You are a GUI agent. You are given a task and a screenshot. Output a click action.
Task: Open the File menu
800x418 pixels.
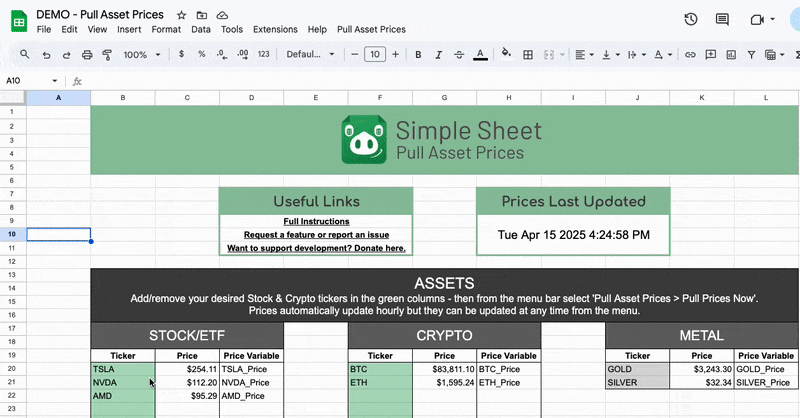[44, 30]
